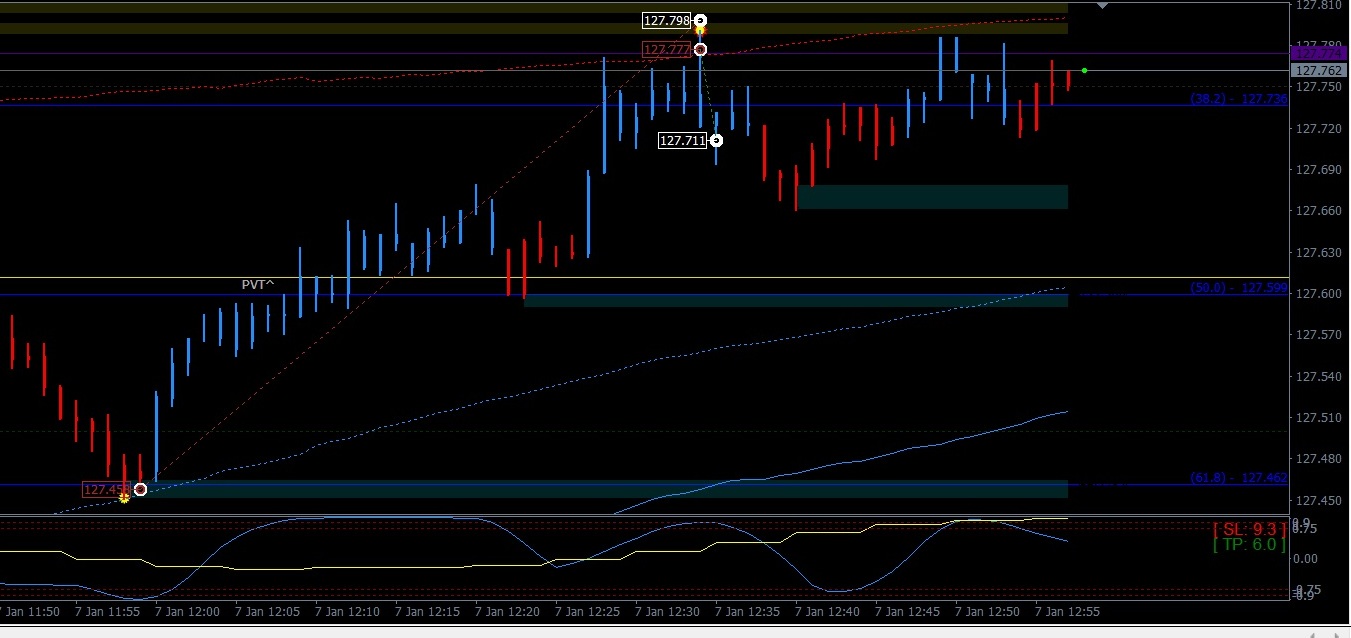This screenshot has height=638, width=1351.
Task: Click the 127.798 price label
Action: coord(667,21)
